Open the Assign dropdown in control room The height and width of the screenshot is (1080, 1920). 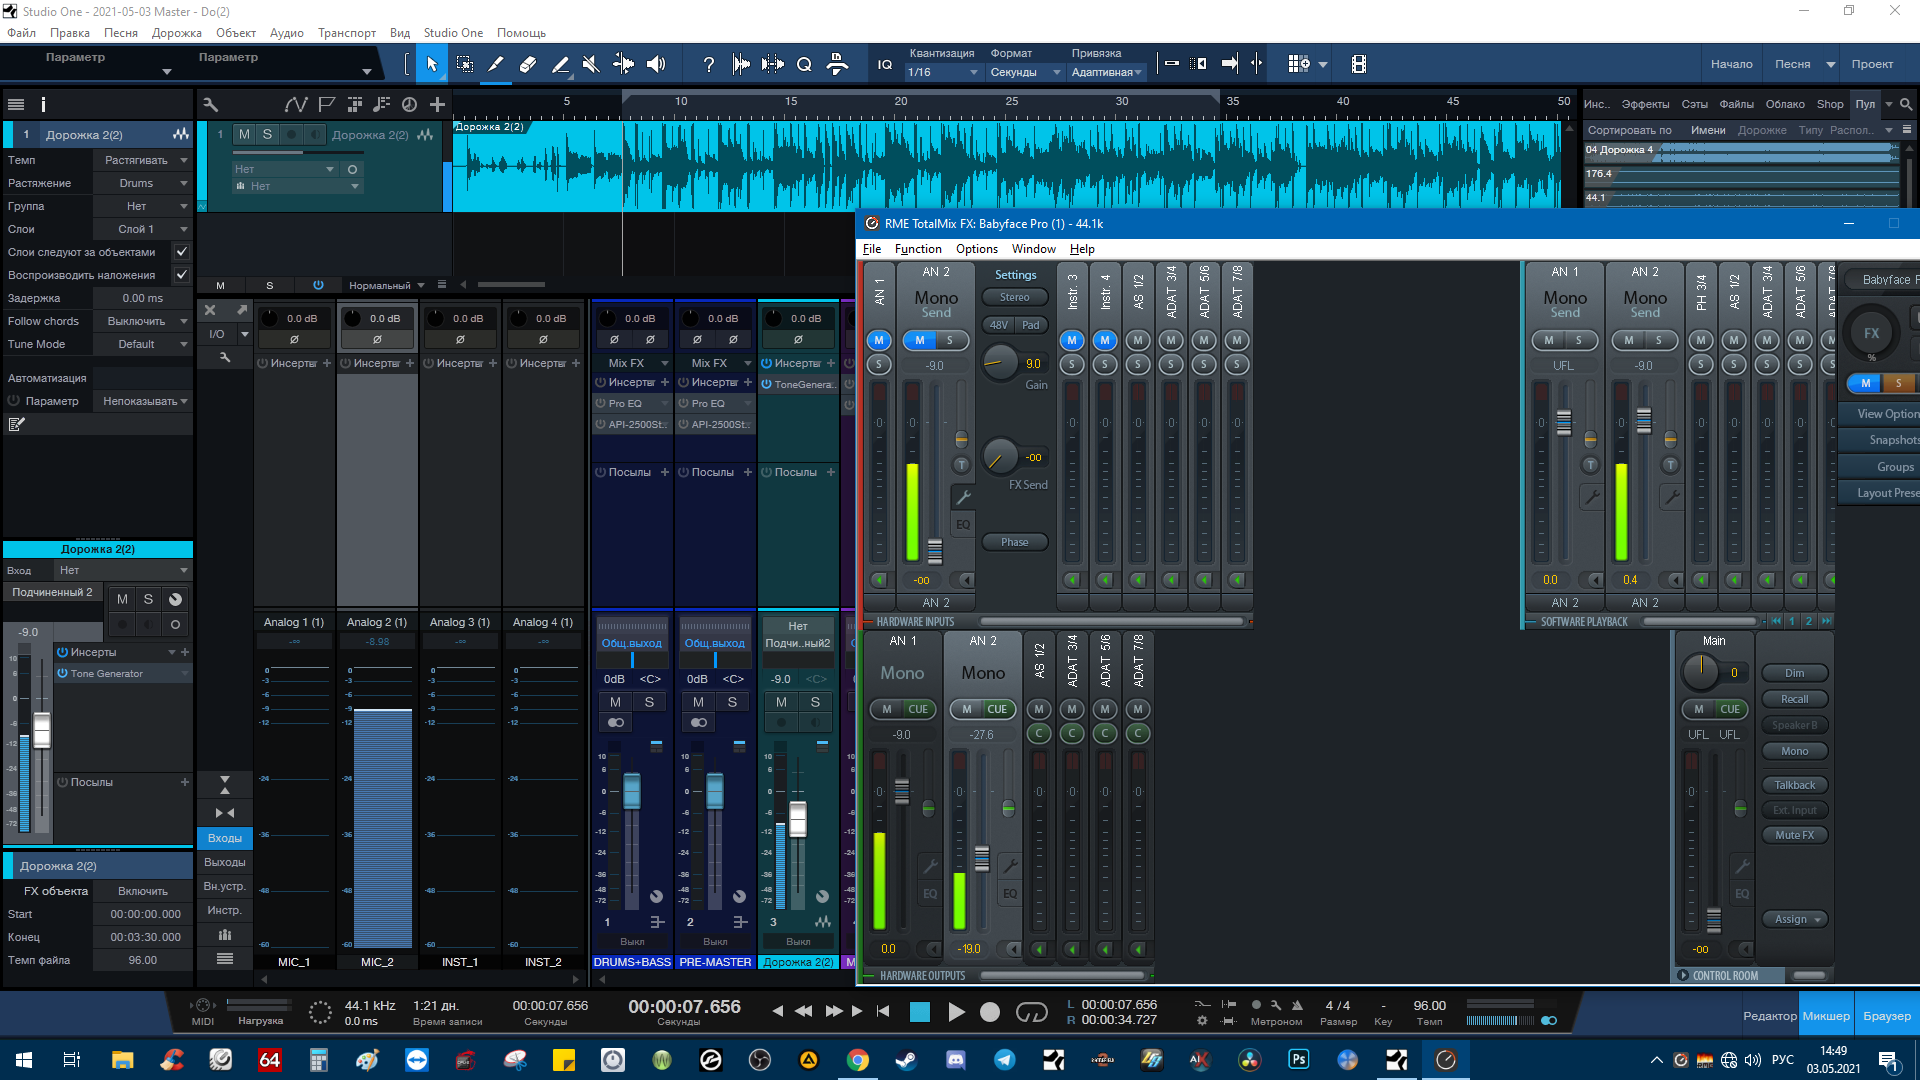1794,919
